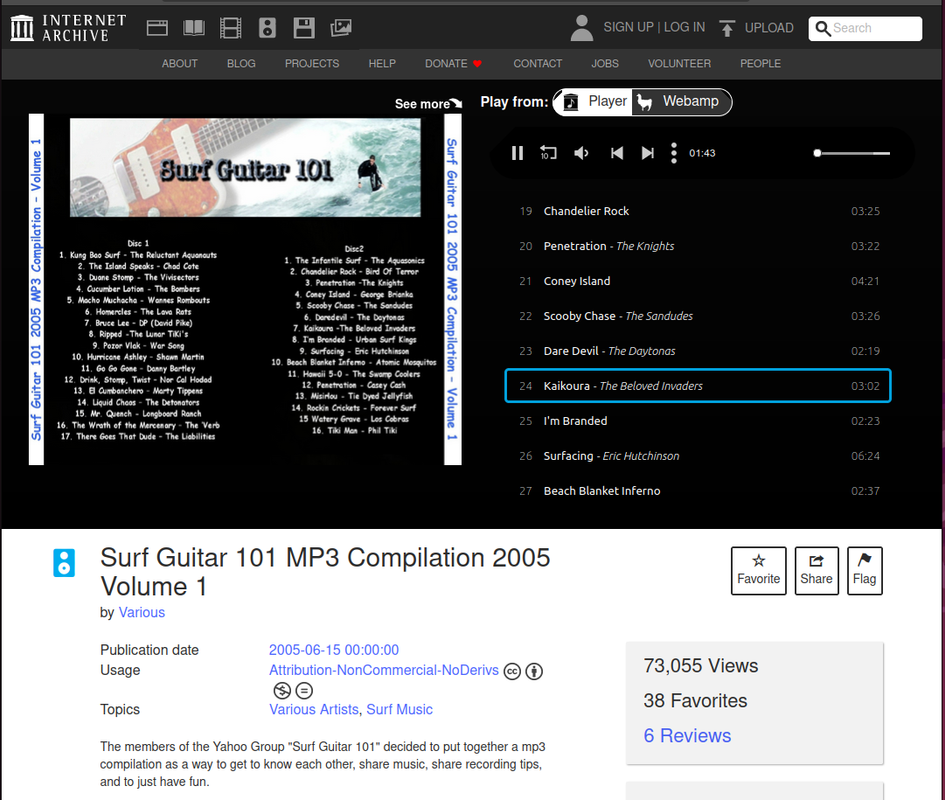Click the Flag button
The width and height of the screenshot is (945, 800).
point(864,571)
